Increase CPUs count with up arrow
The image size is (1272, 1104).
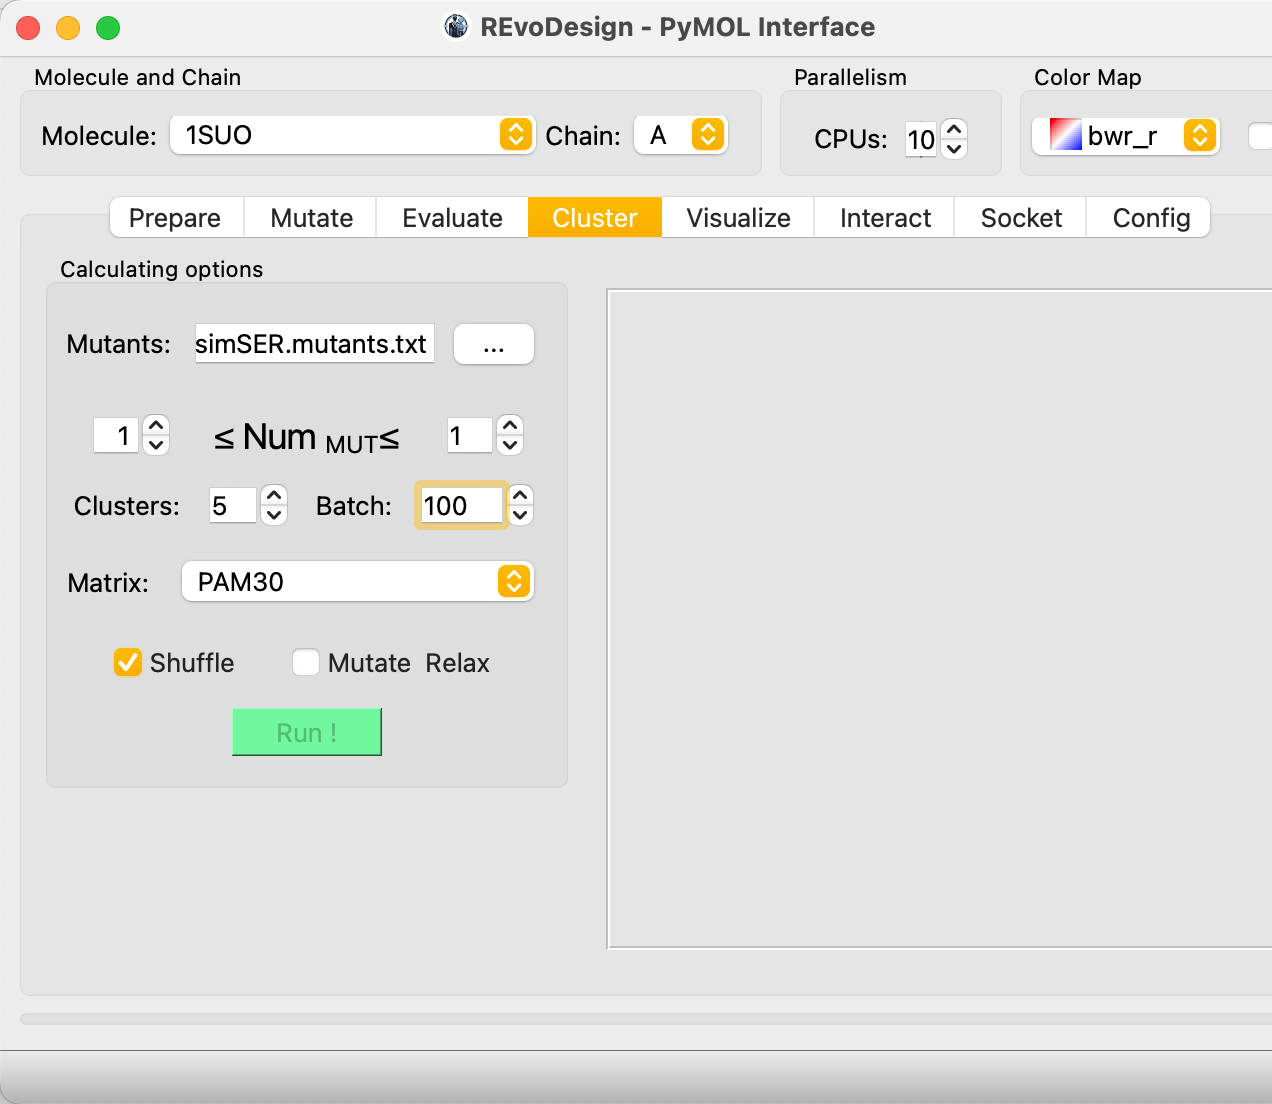click(955, 129)
